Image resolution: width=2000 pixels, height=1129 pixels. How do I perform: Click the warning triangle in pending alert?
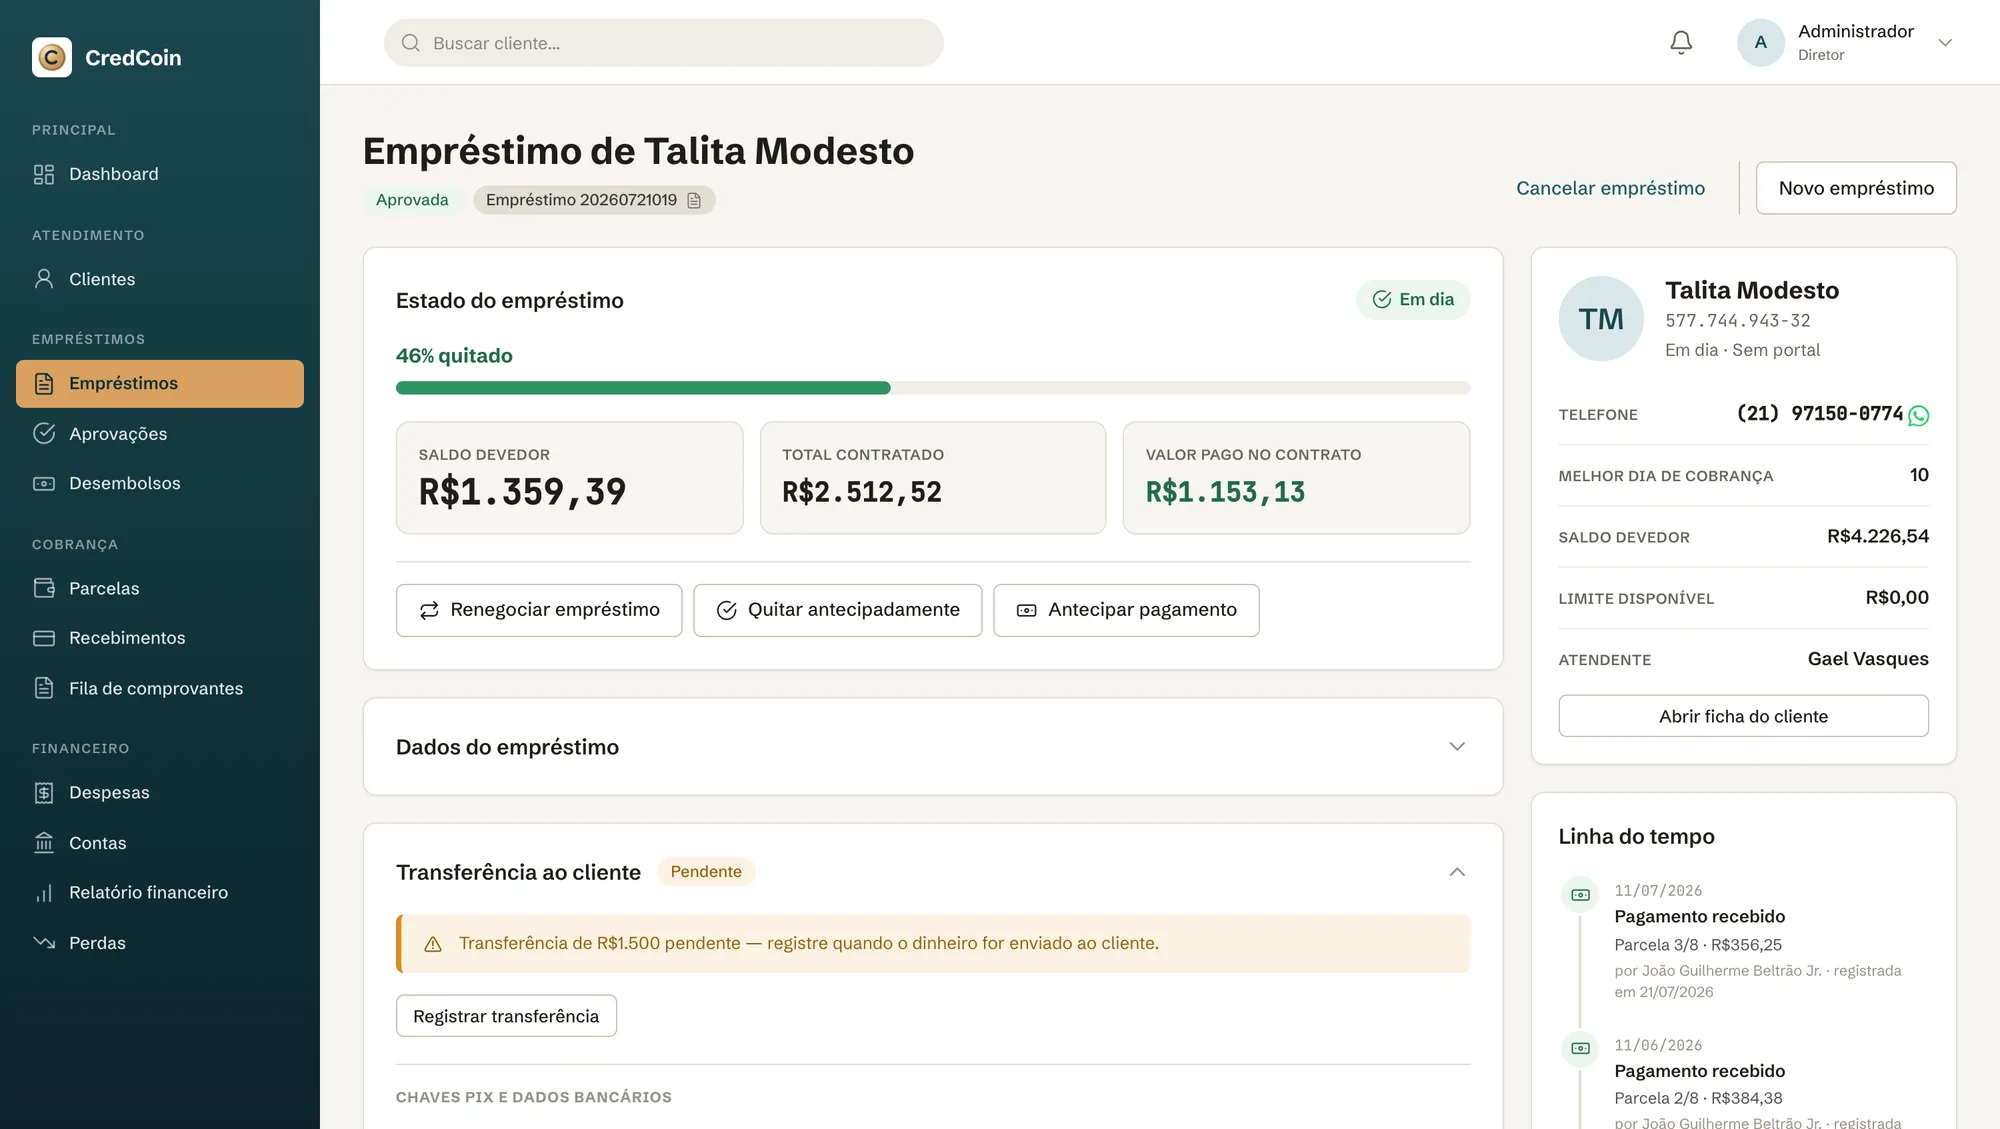pyautogui.click(x=433, y=944)
